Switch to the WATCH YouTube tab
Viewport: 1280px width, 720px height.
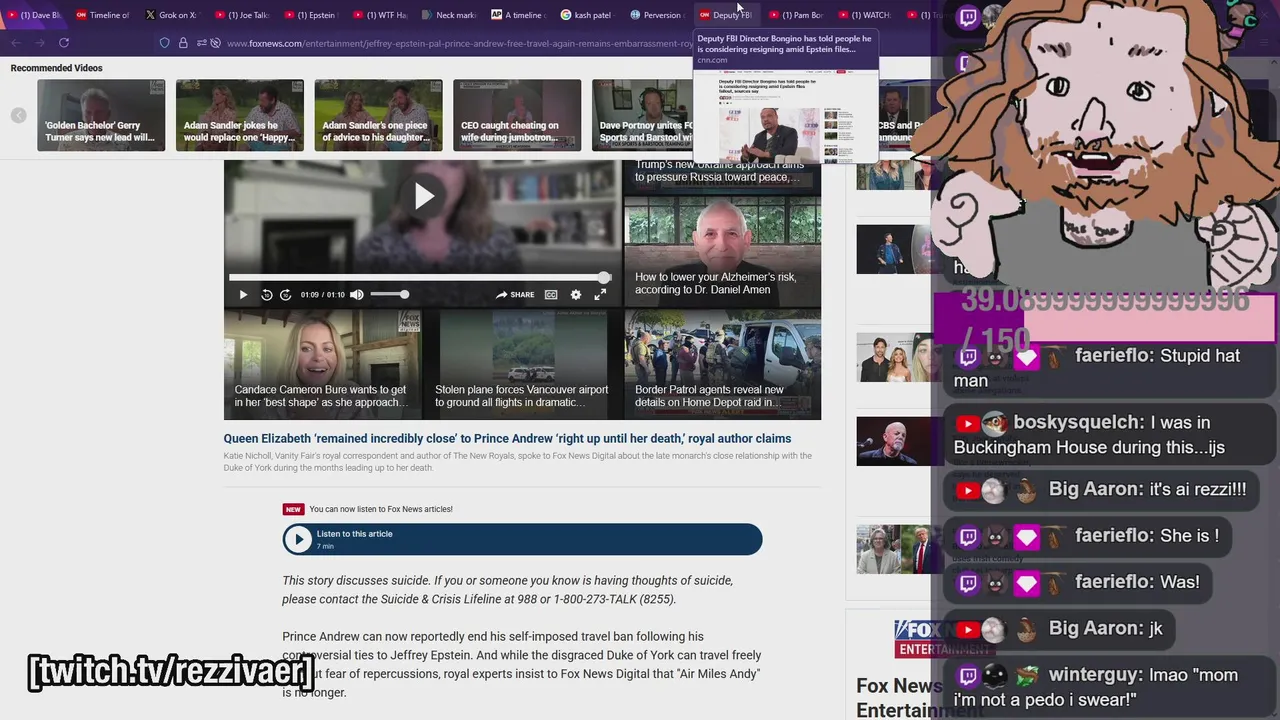coord(863,15)
